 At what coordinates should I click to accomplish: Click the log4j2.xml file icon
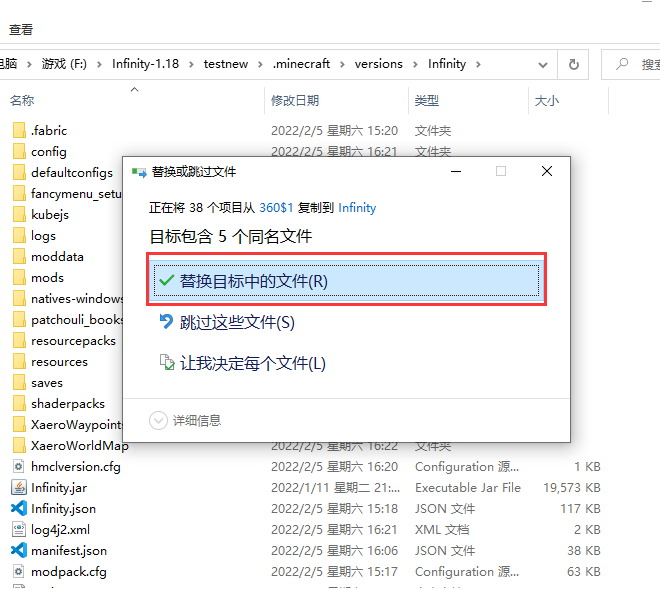click(x=19, y=530)
